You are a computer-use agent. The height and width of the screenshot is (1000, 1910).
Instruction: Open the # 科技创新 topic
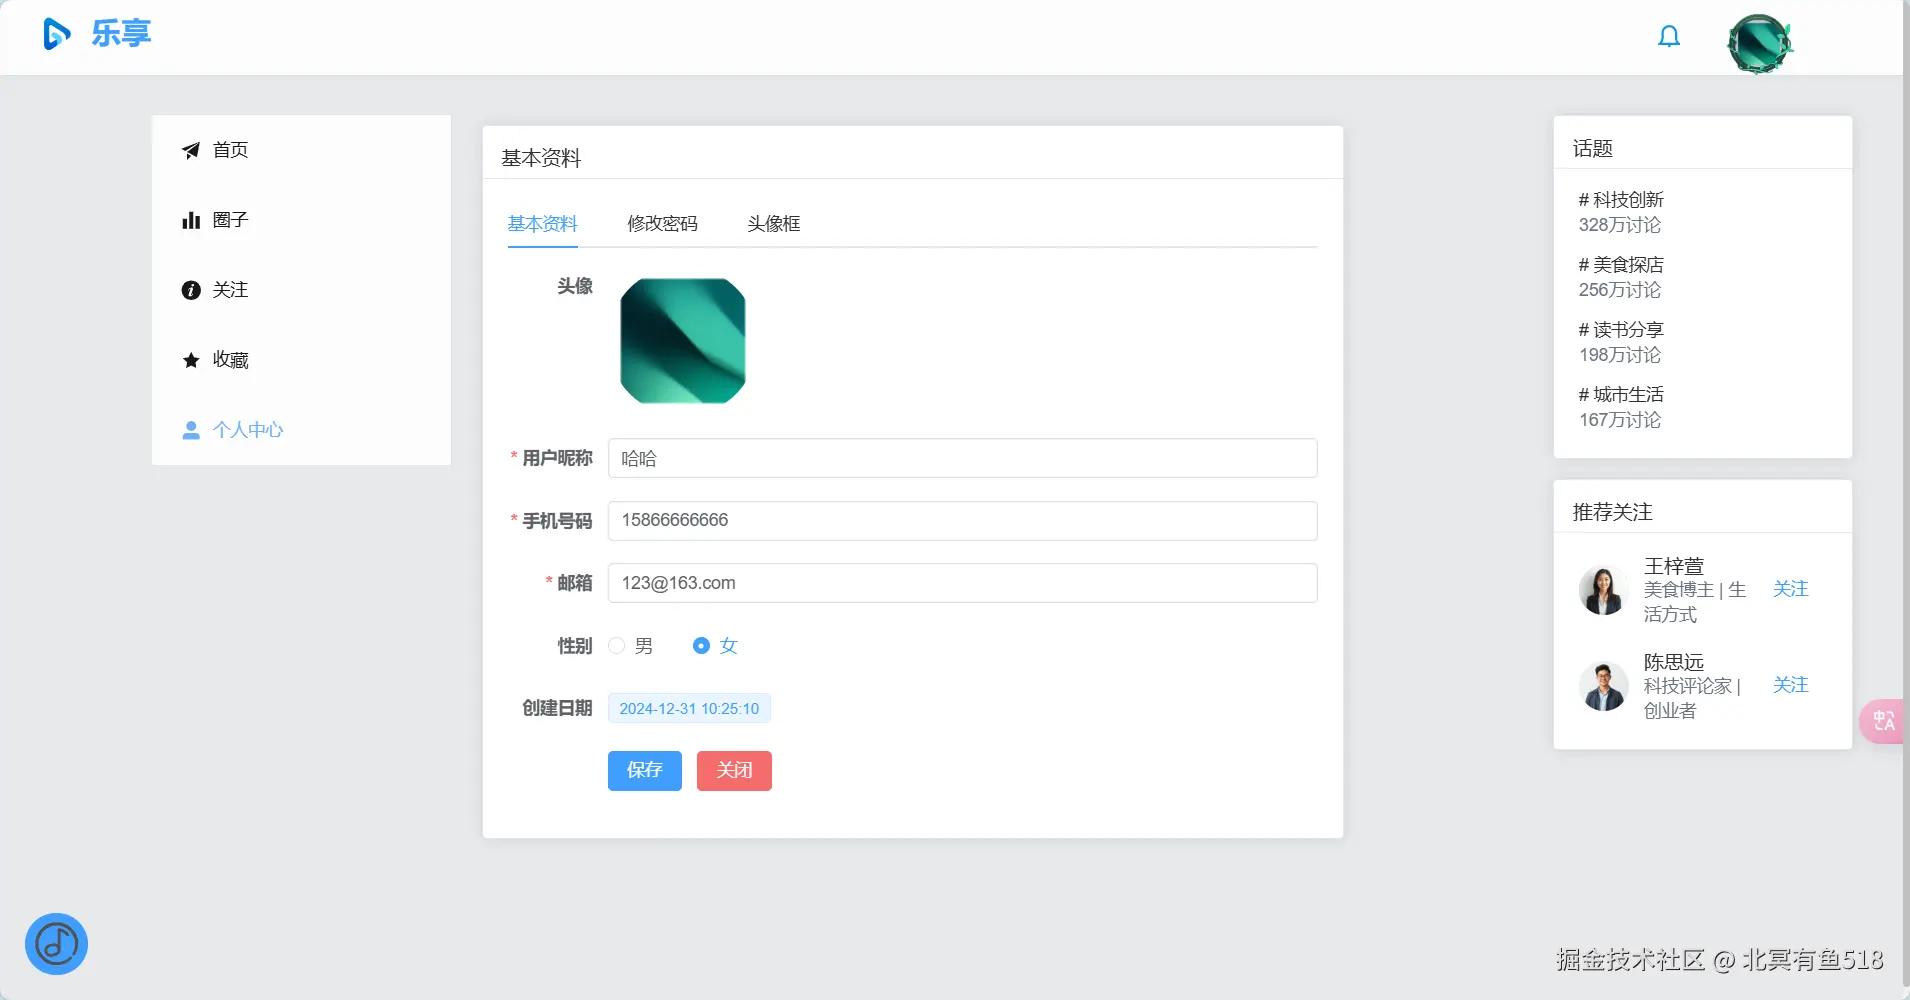pos(1621,200)
